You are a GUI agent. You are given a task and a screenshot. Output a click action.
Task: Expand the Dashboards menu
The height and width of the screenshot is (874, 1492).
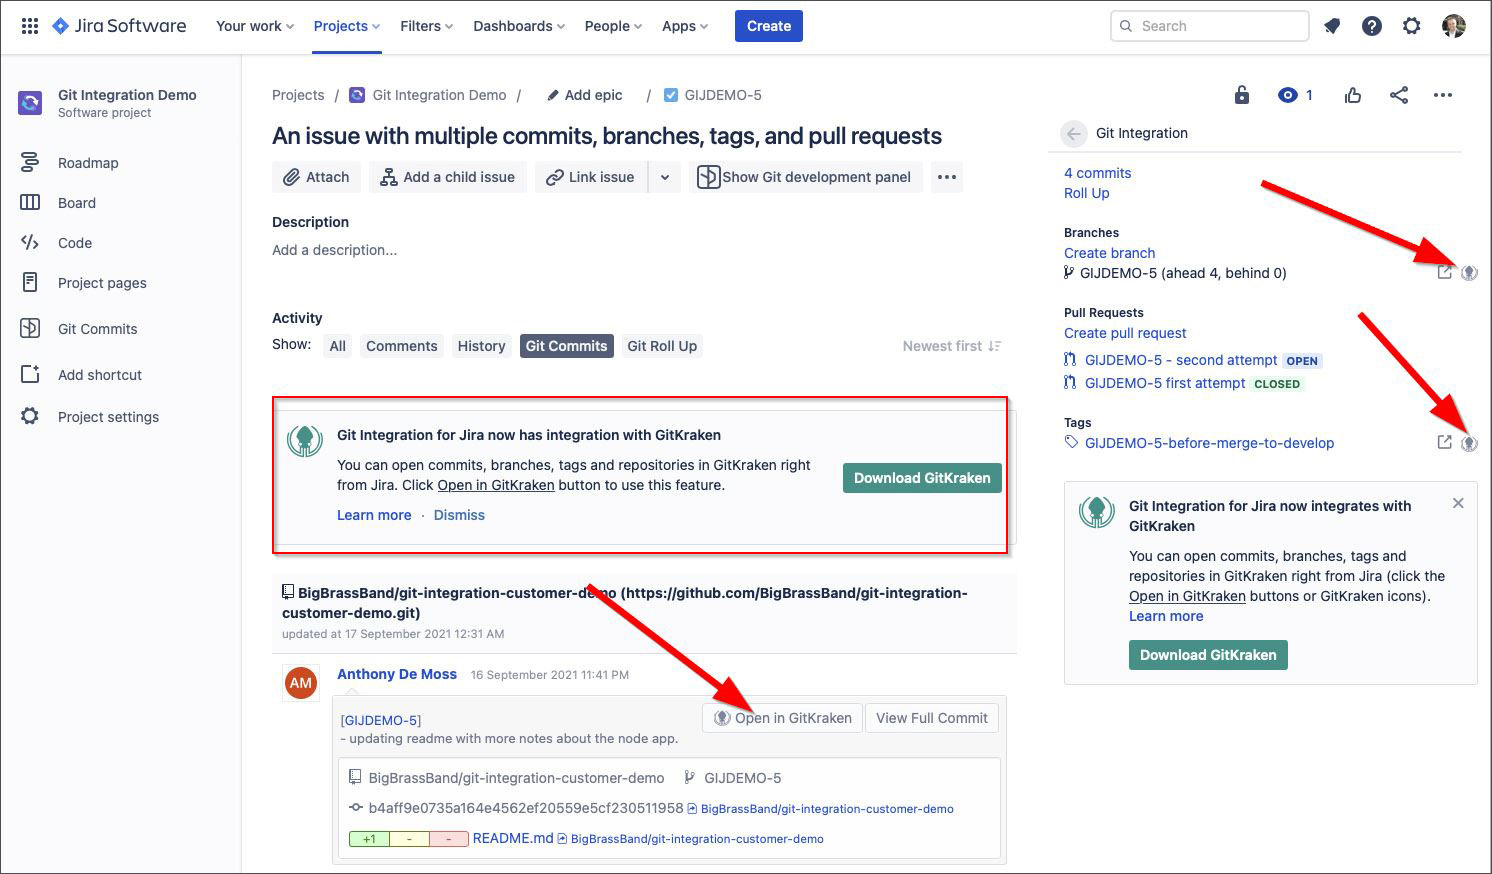point(519,26)
